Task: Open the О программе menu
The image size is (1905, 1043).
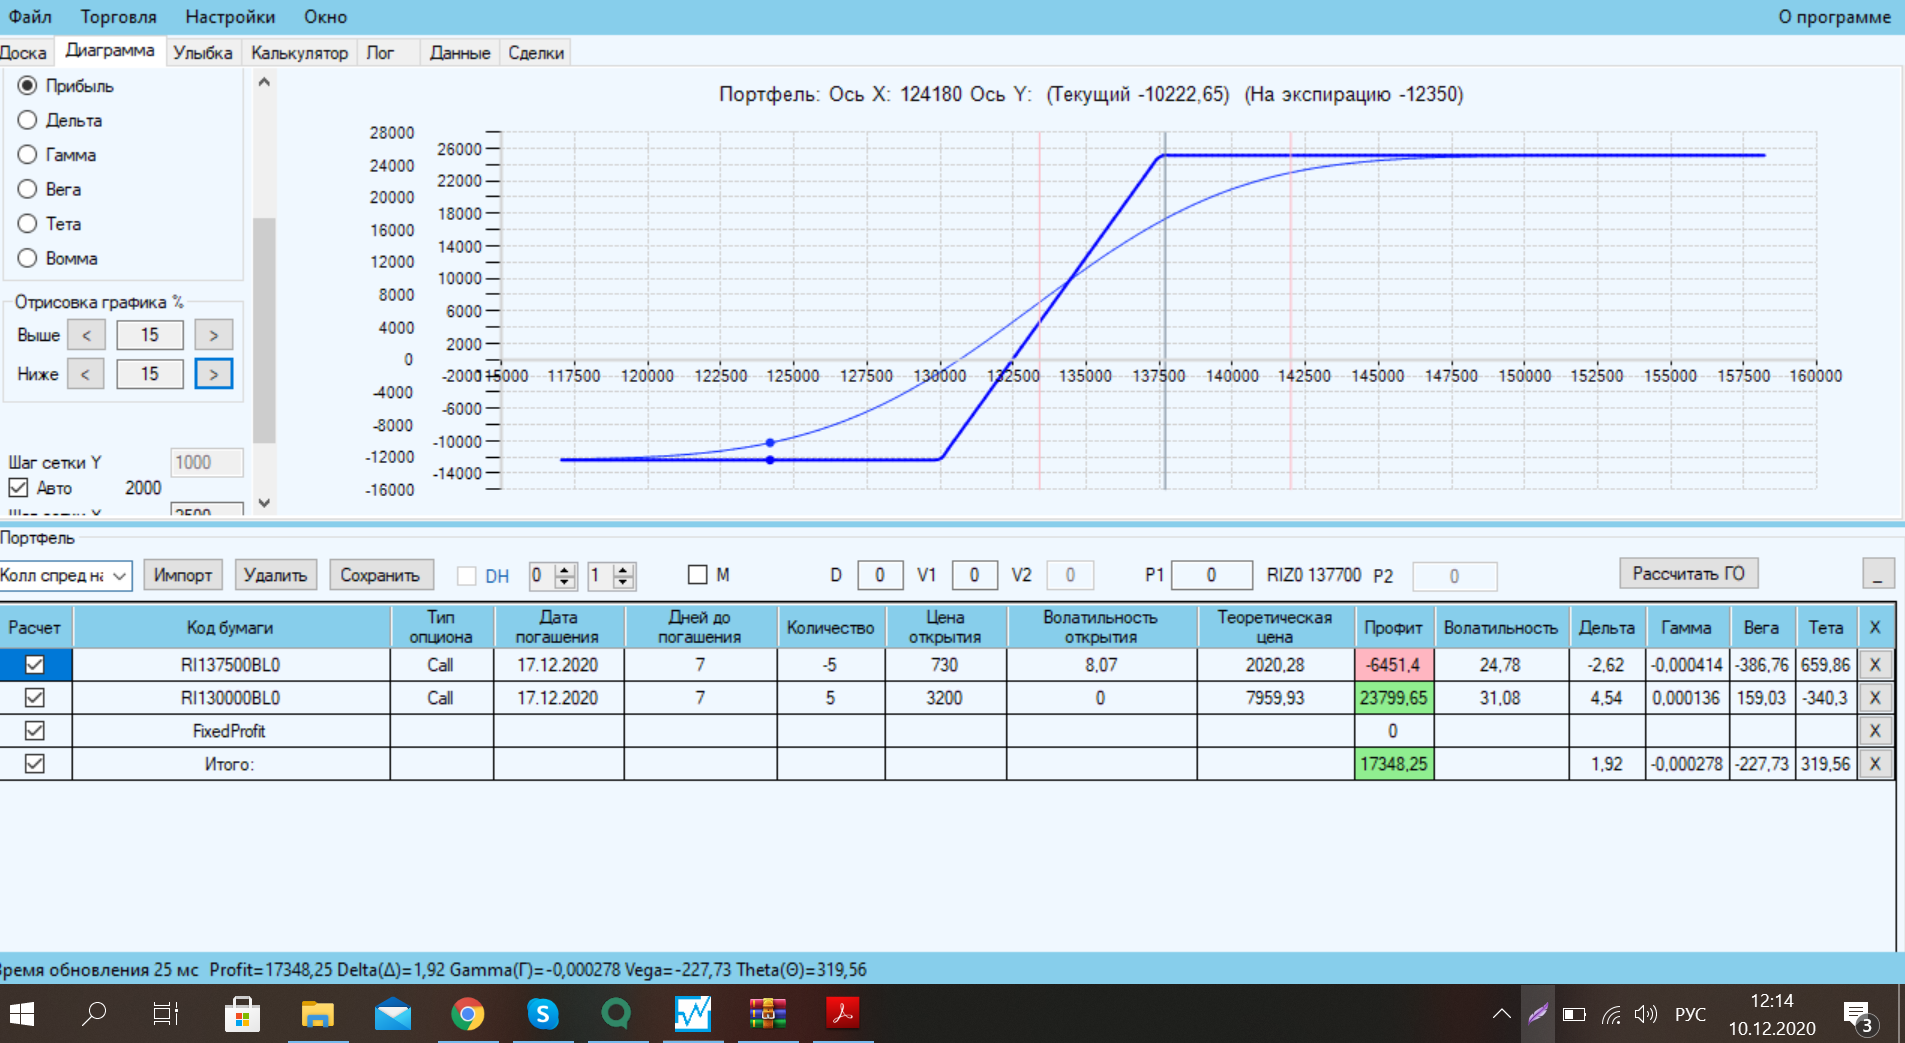Action: pyautogui.click(x=1835, y=17)
